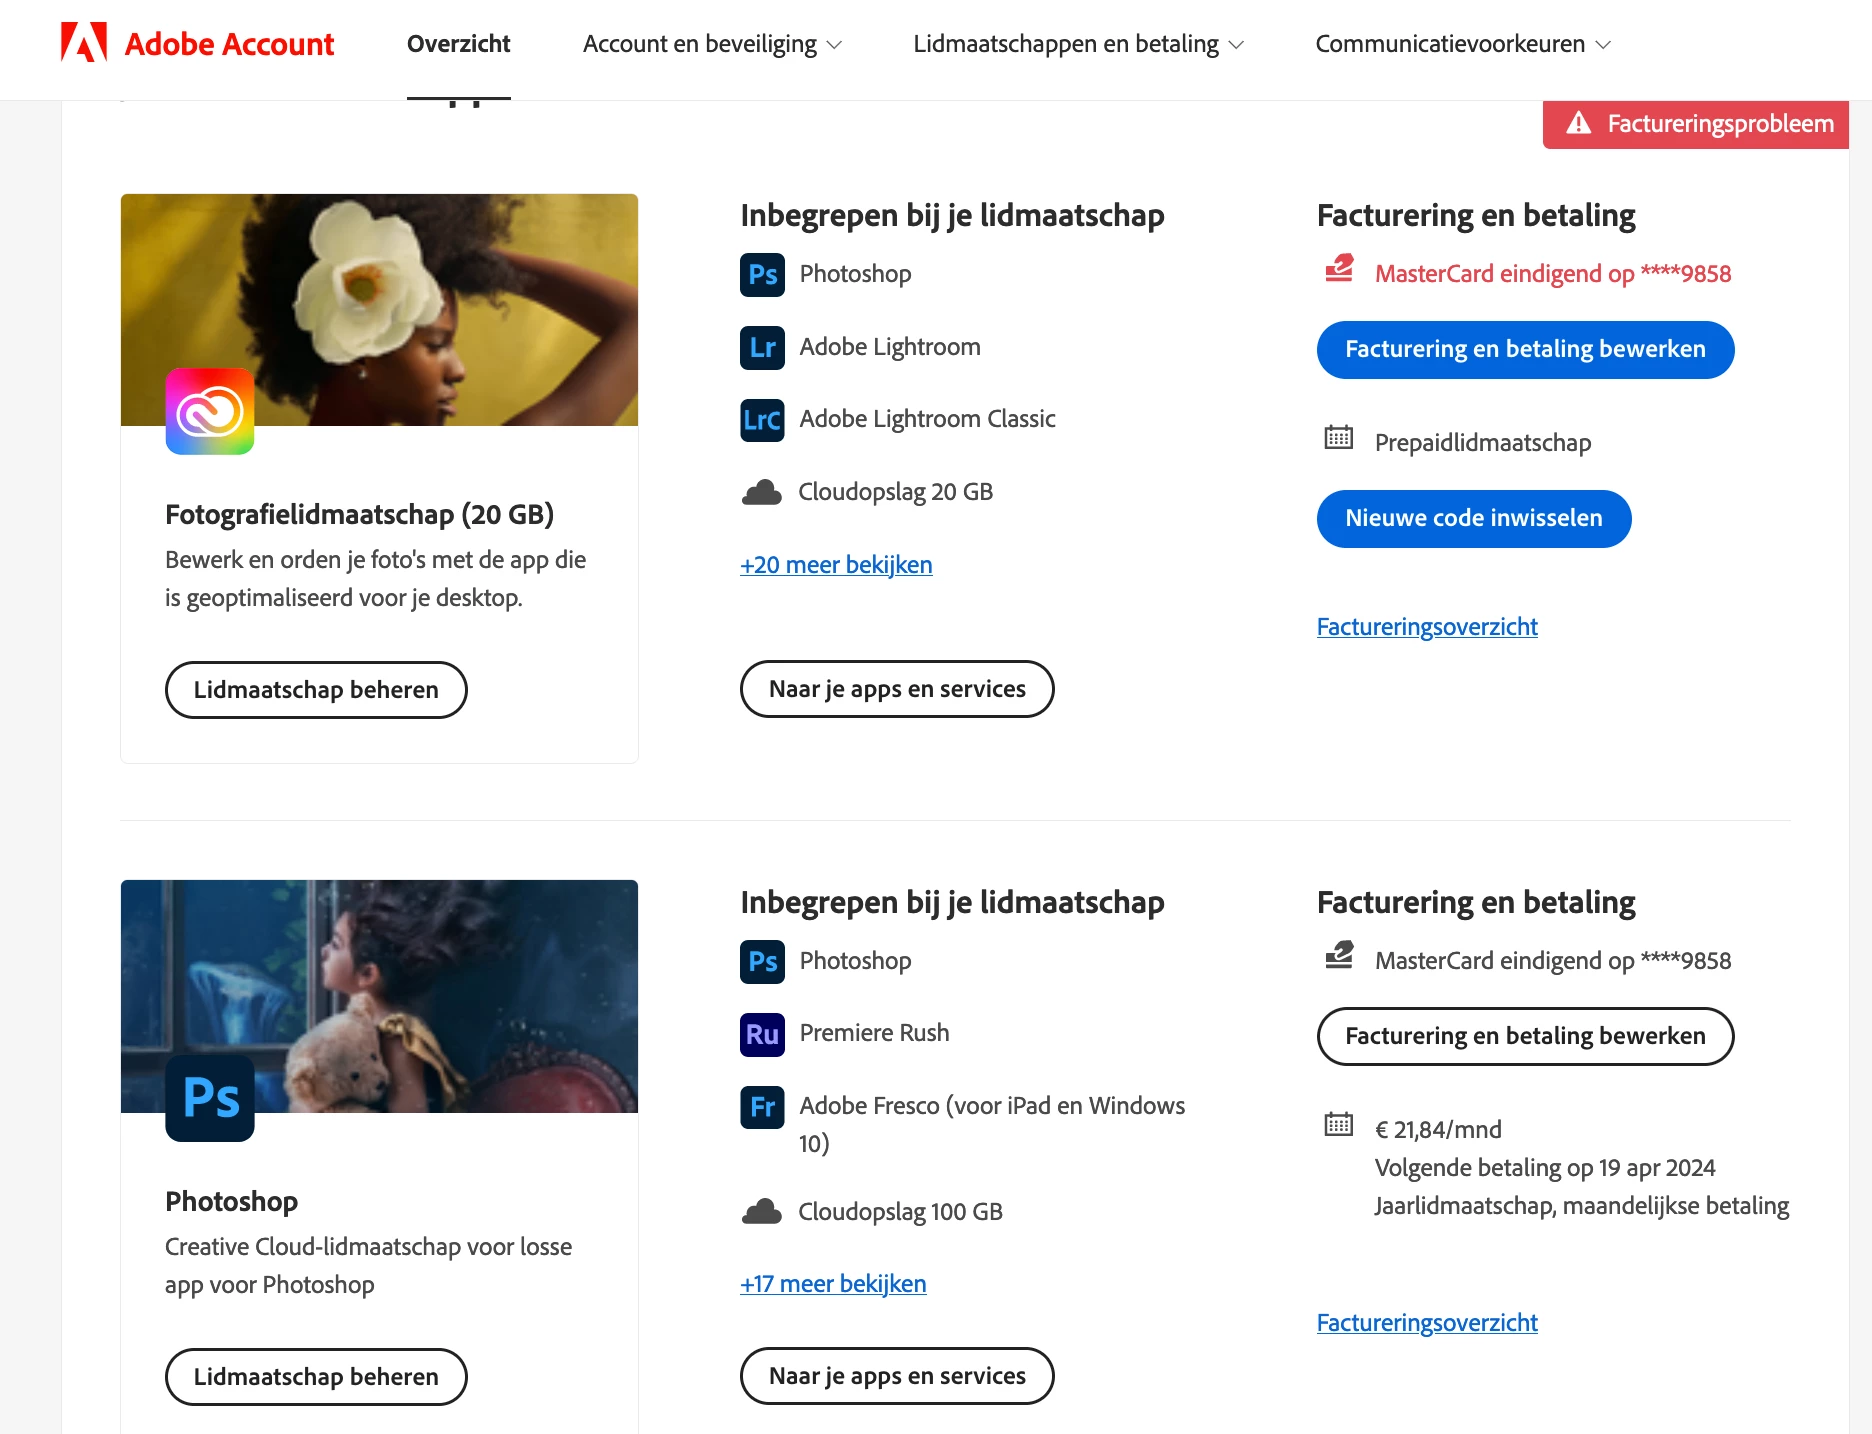Open the Account en beveiliging menu

[x=712, y=44]
